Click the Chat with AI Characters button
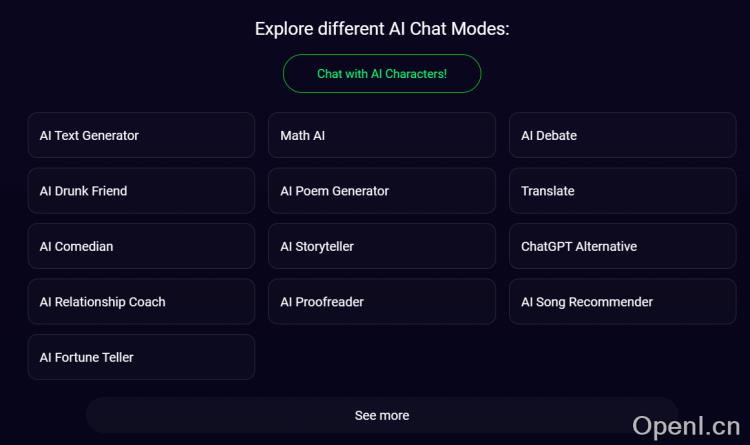This screenshot has height=445, width=750. tap(382, 74)
